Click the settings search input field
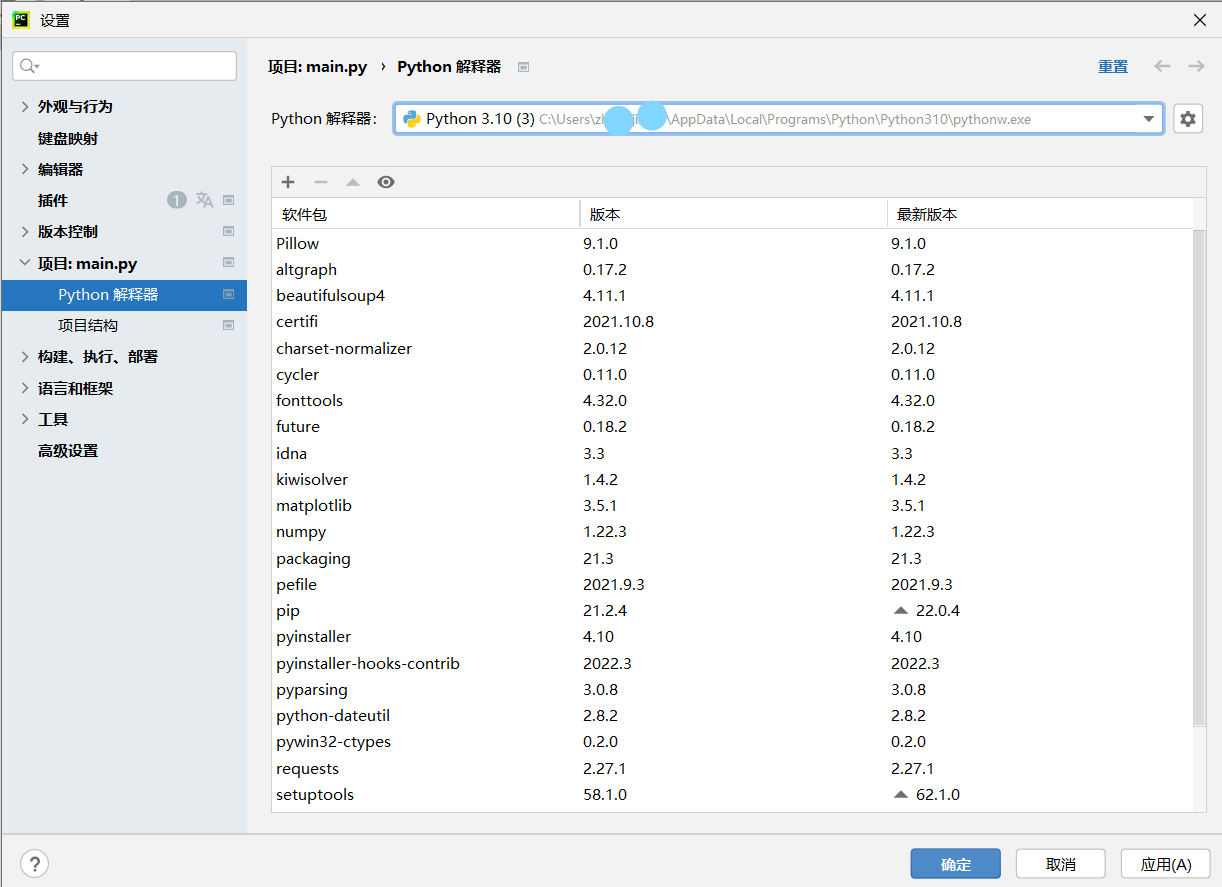Screen dimensions: 1222x887 (x=124, y=66)
